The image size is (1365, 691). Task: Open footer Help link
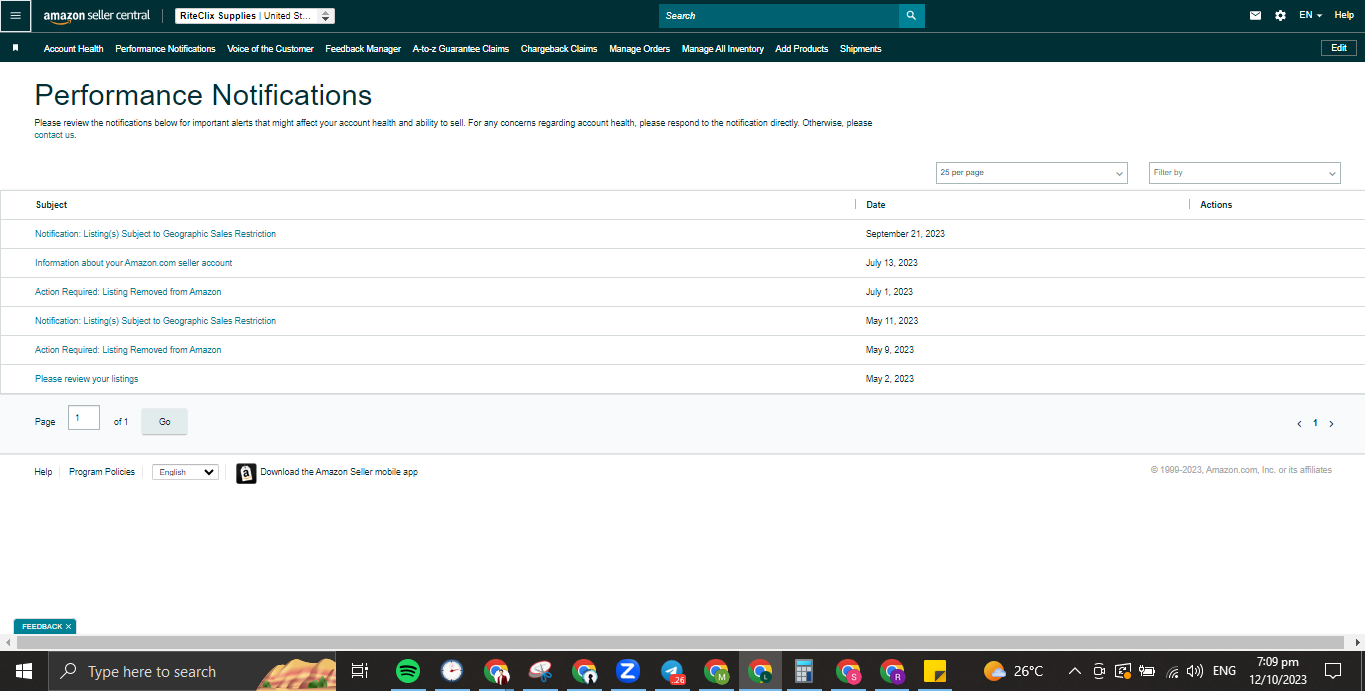[x=43, y=472]
